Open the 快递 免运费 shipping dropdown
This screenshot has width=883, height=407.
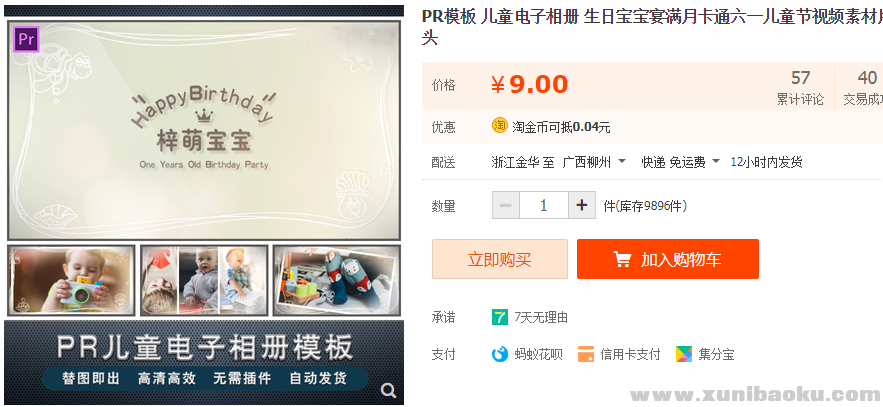[x=681, y=162]
